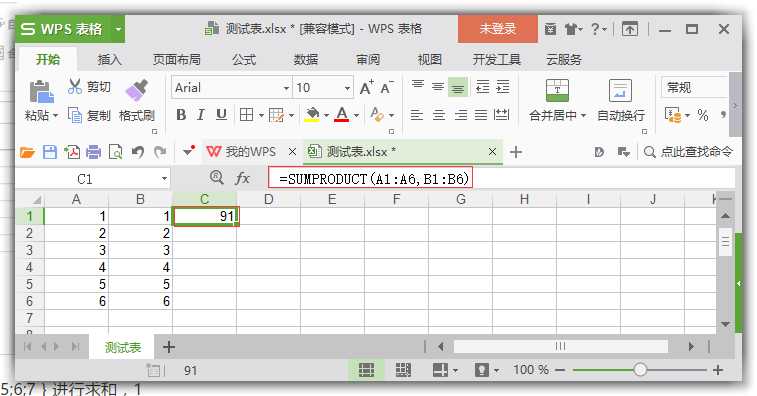Image resolution: width=757 pixels, height=396 pixels.
Task: Open folder icon in quick toolbar
Action: tap(28, 153)
